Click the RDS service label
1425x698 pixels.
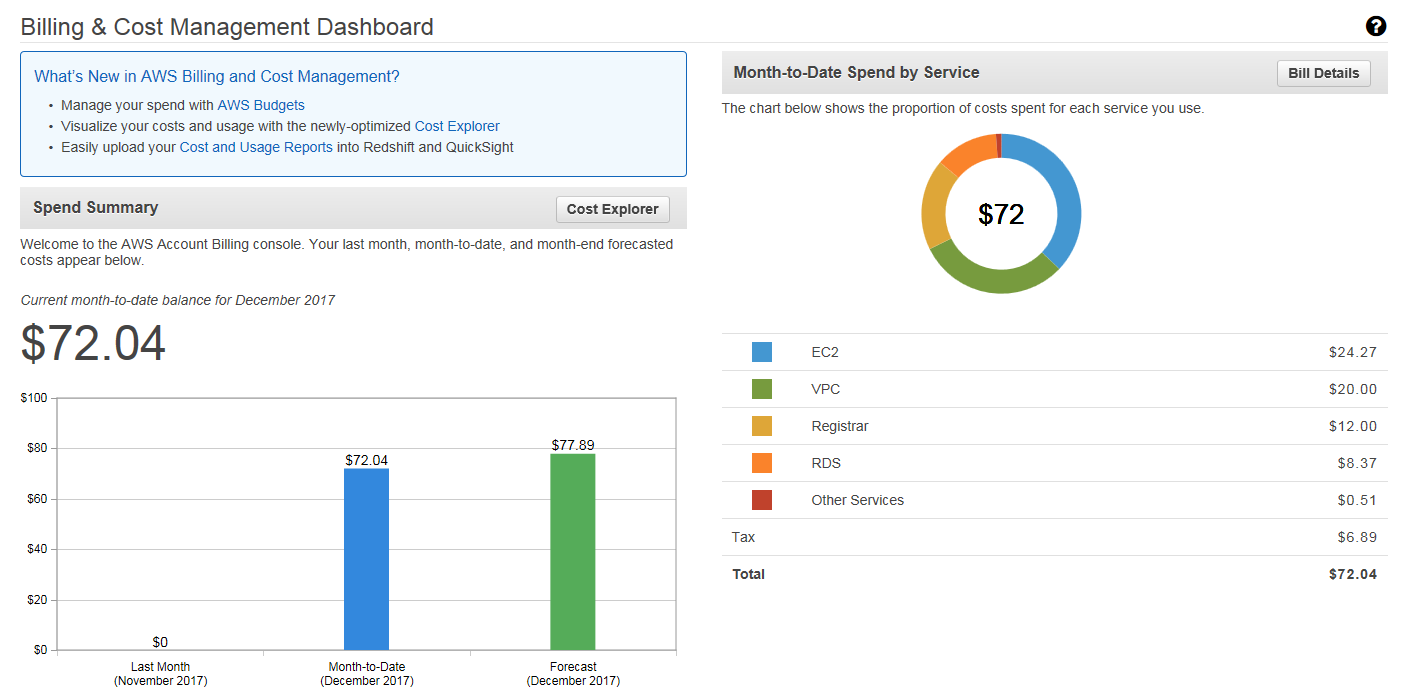(x=826, y=463)
